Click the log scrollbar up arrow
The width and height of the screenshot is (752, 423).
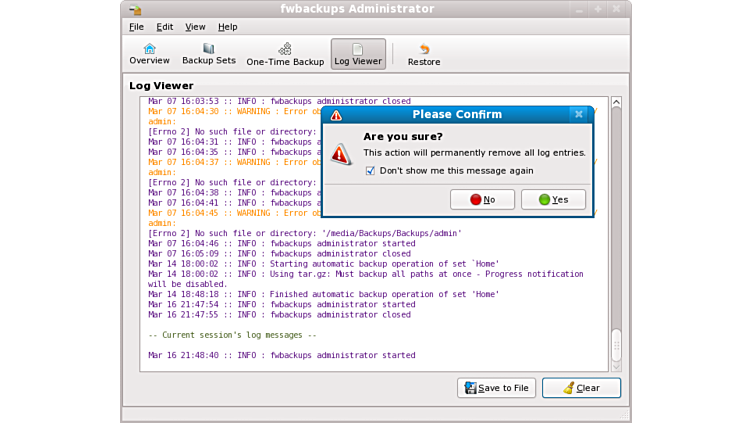coord(616,102)
